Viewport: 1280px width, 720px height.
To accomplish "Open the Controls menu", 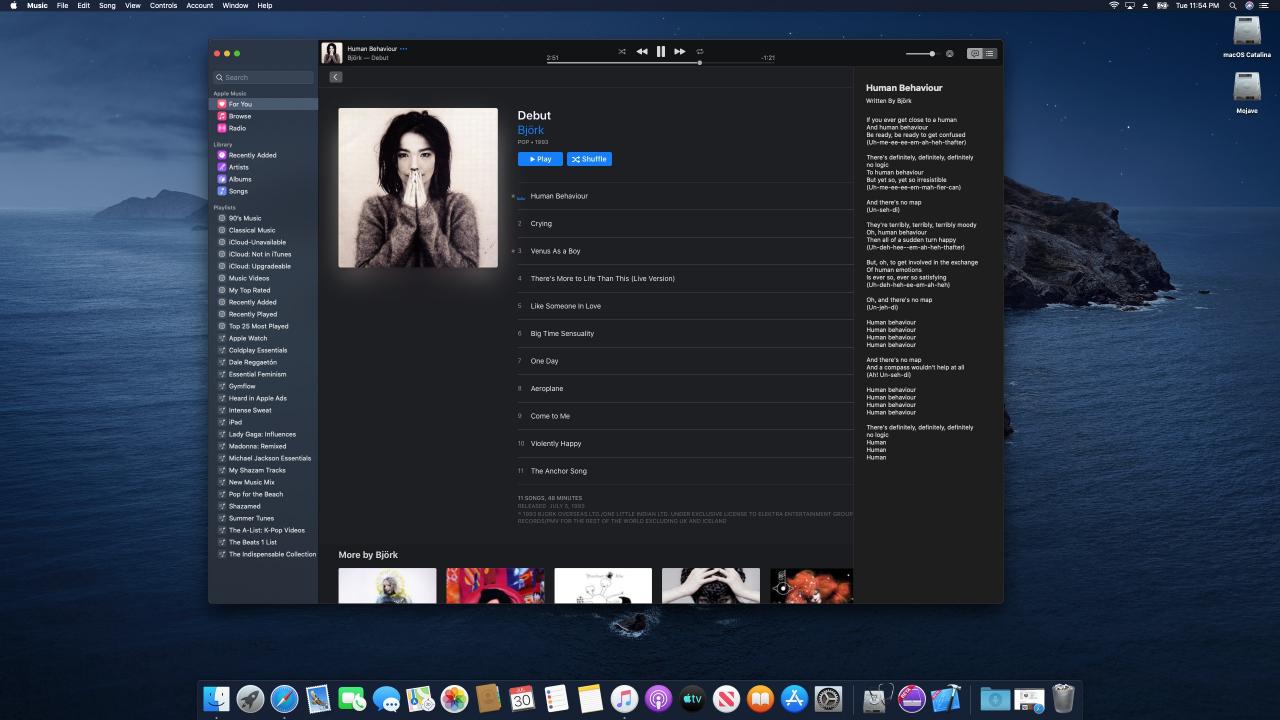I will pyautogui.click(x=163, y=5).
